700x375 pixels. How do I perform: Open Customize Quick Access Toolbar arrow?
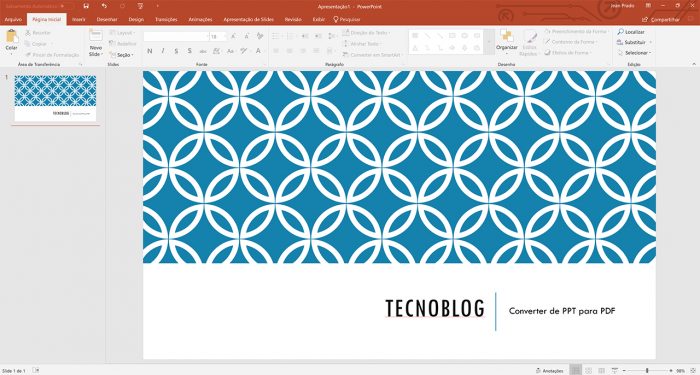click(157, 6)
